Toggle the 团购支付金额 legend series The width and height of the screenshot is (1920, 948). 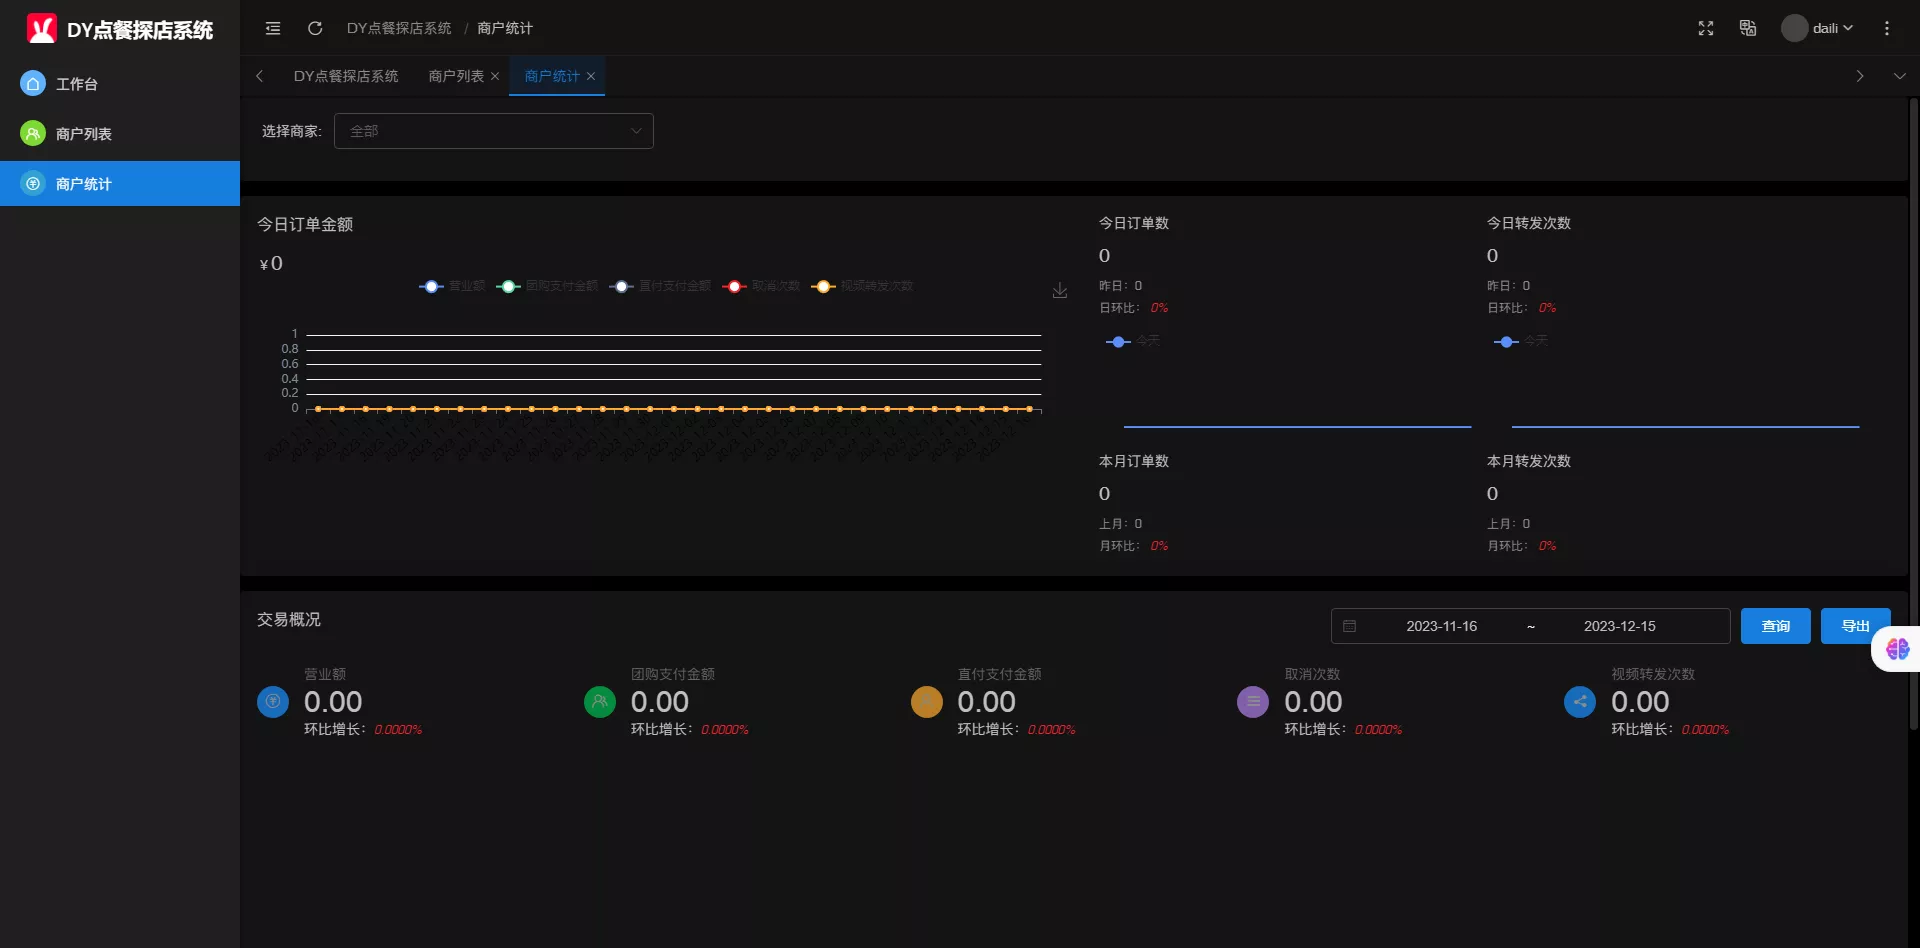(547, 287)
